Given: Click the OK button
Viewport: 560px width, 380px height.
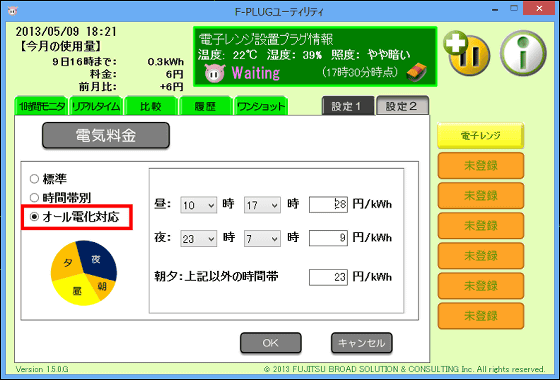Looking at the screenshot, I should tap(271, 343).
